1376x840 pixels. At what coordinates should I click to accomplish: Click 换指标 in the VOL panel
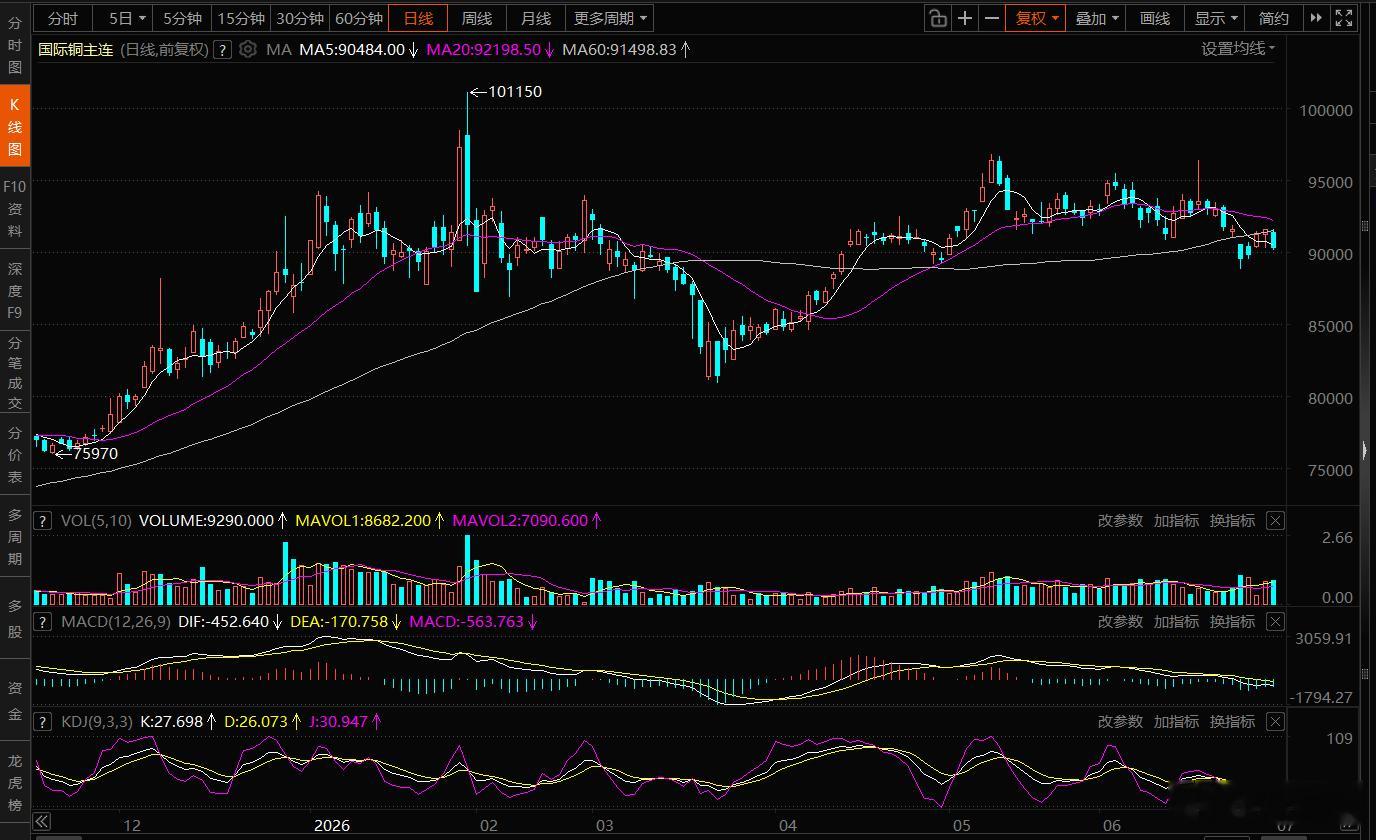1232,520
